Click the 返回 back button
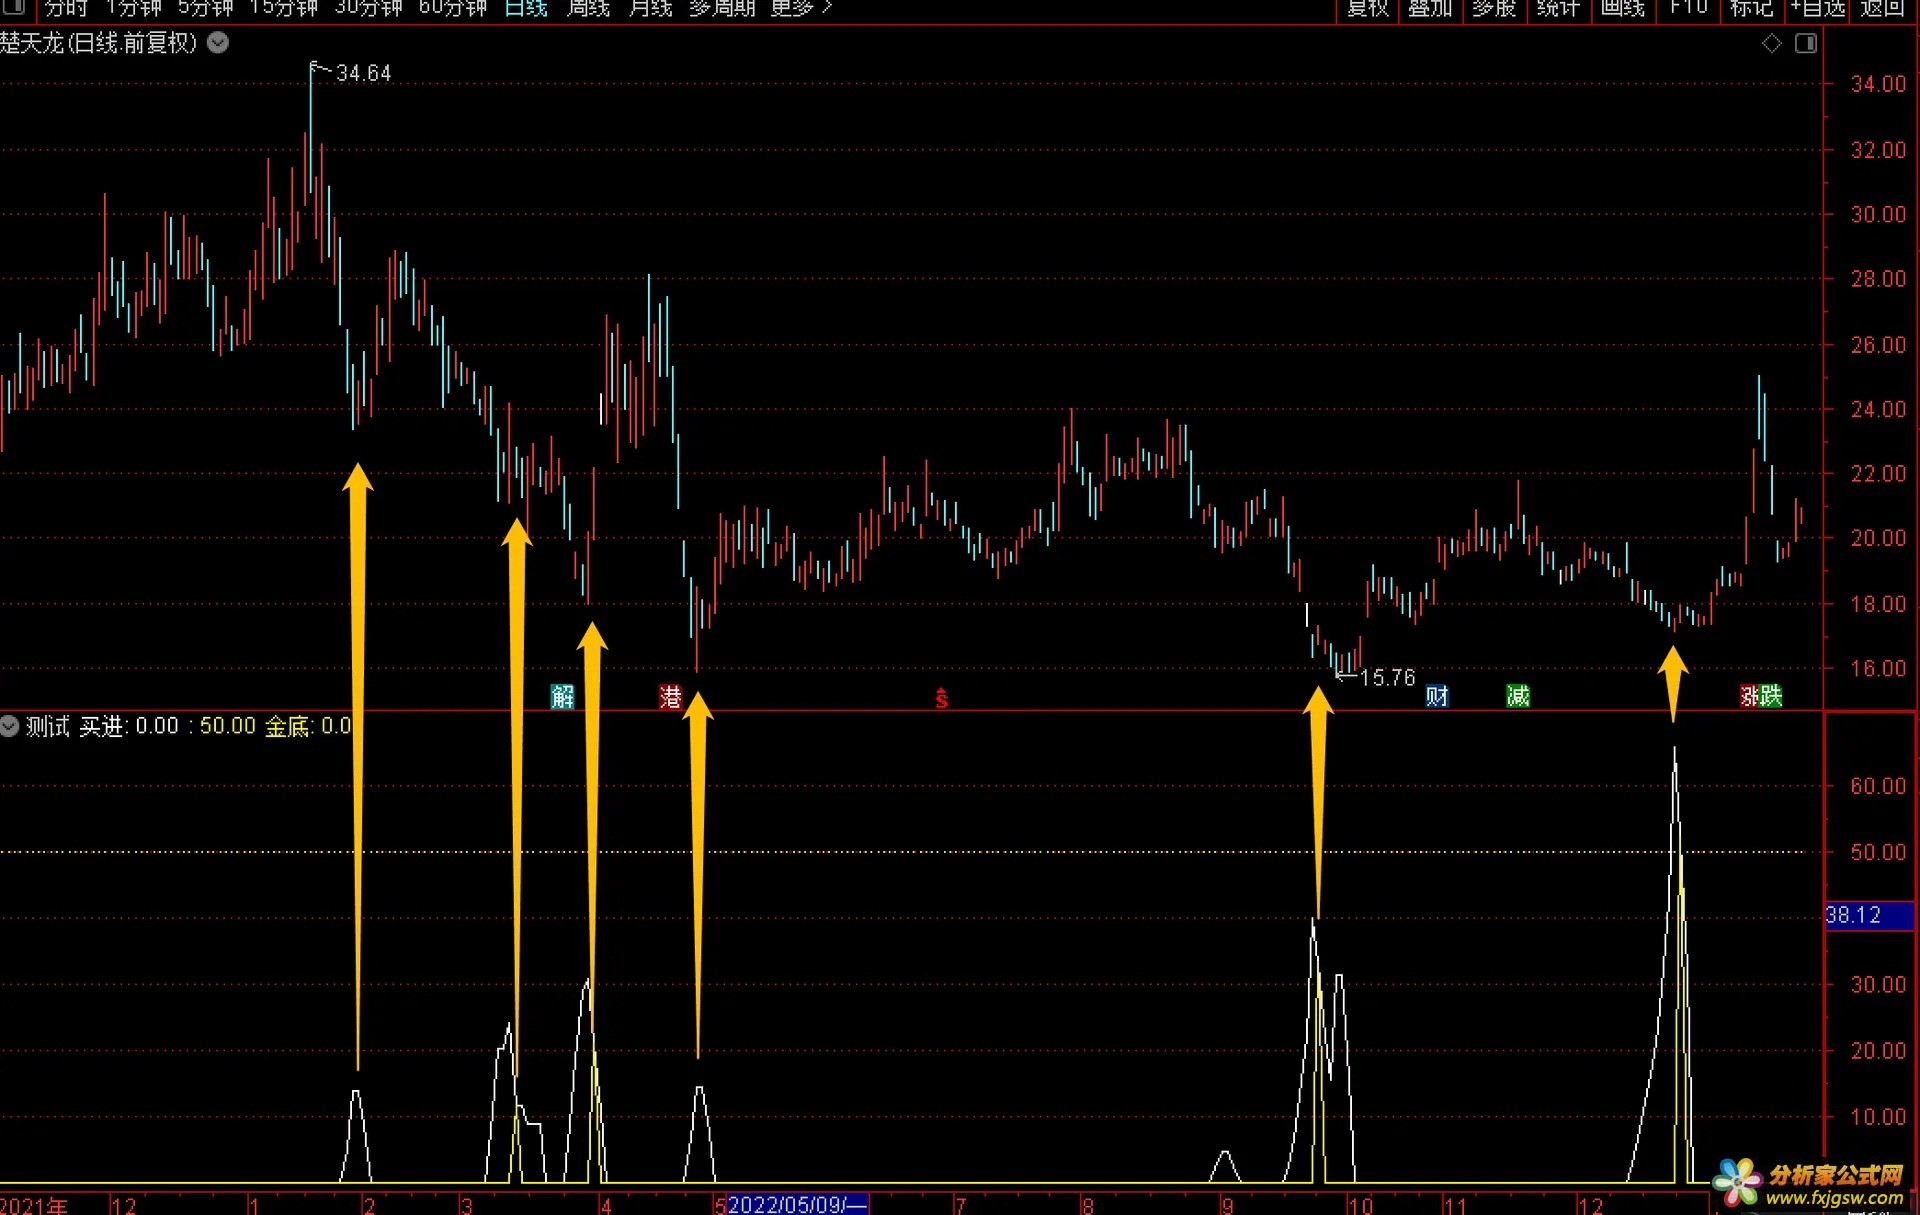The image size is (1920, 1215). click(1882, 8)
